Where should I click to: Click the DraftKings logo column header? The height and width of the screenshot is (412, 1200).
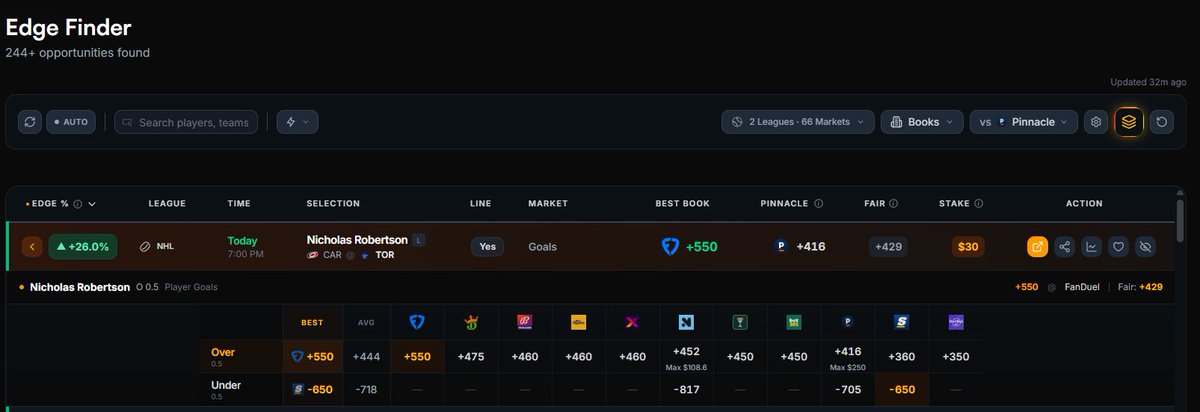pos(471,322)
